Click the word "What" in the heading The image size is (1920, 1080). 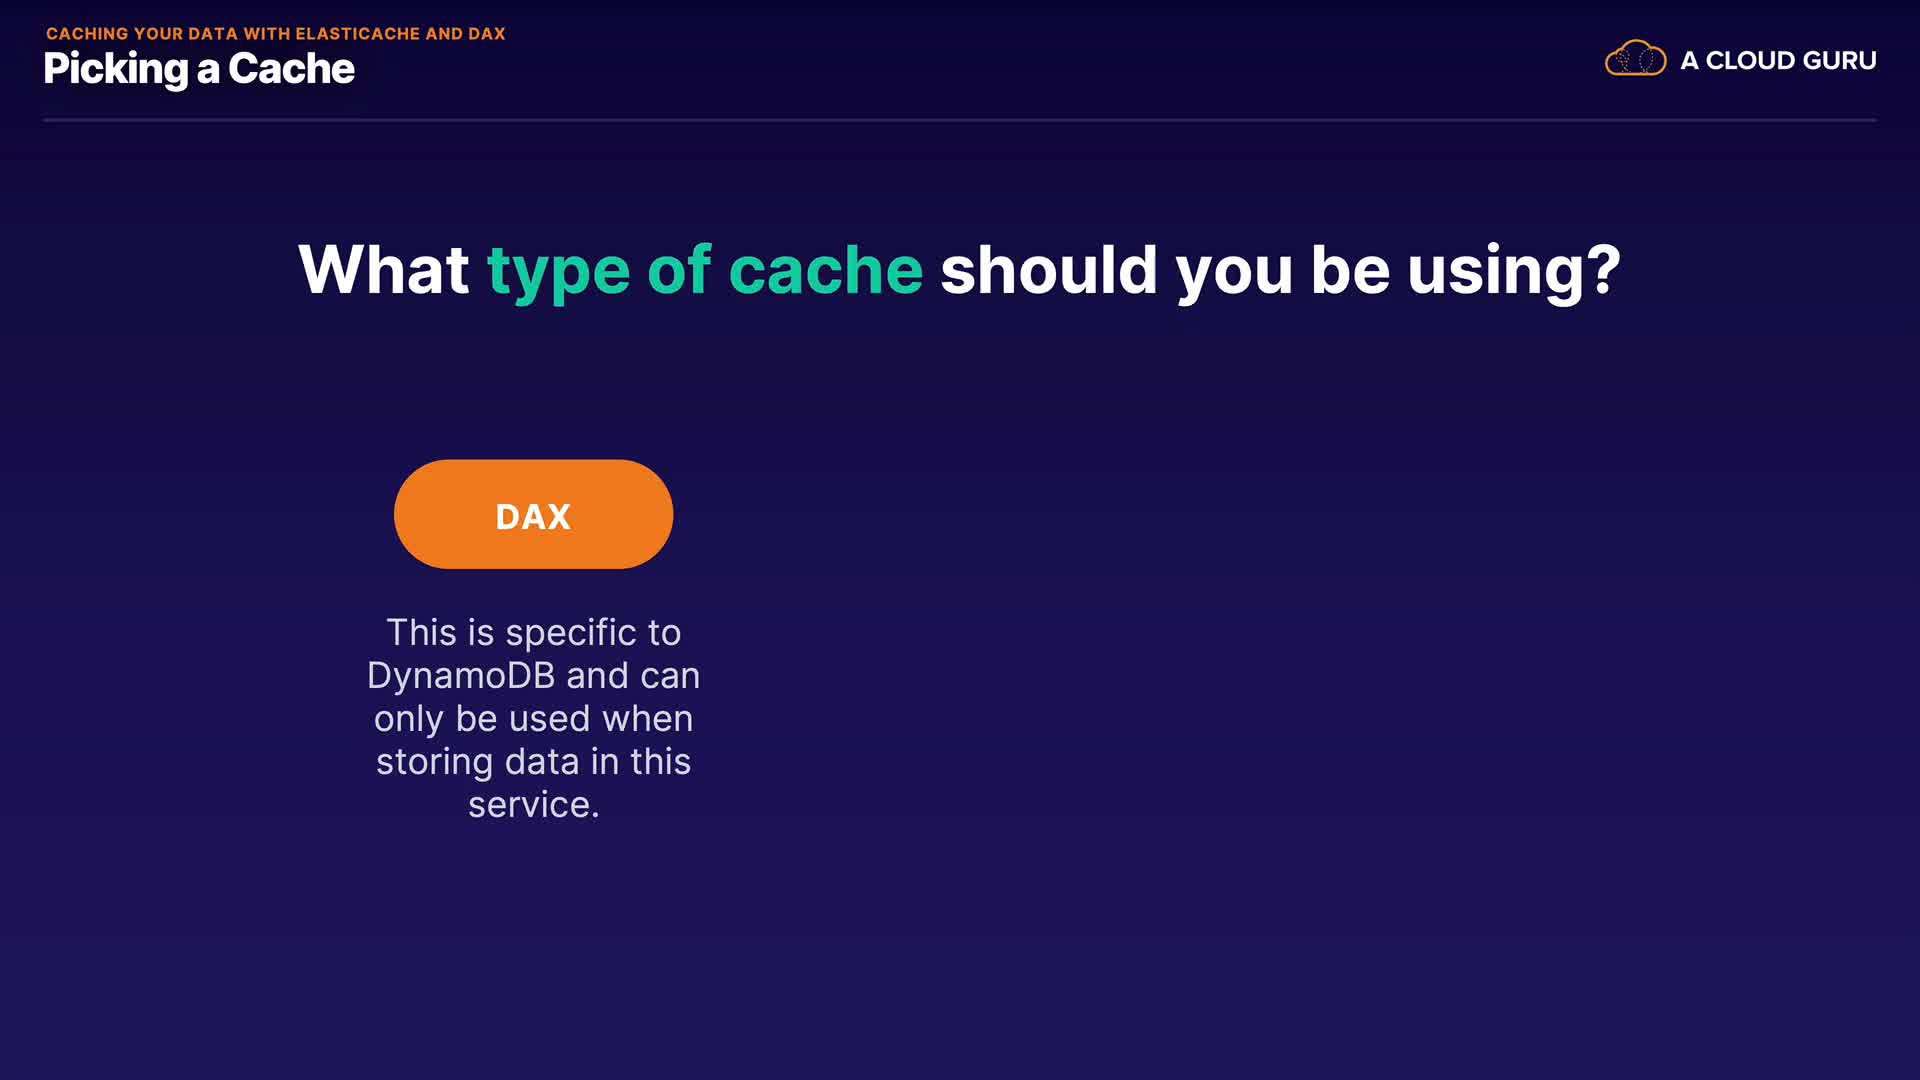(383, 270)
